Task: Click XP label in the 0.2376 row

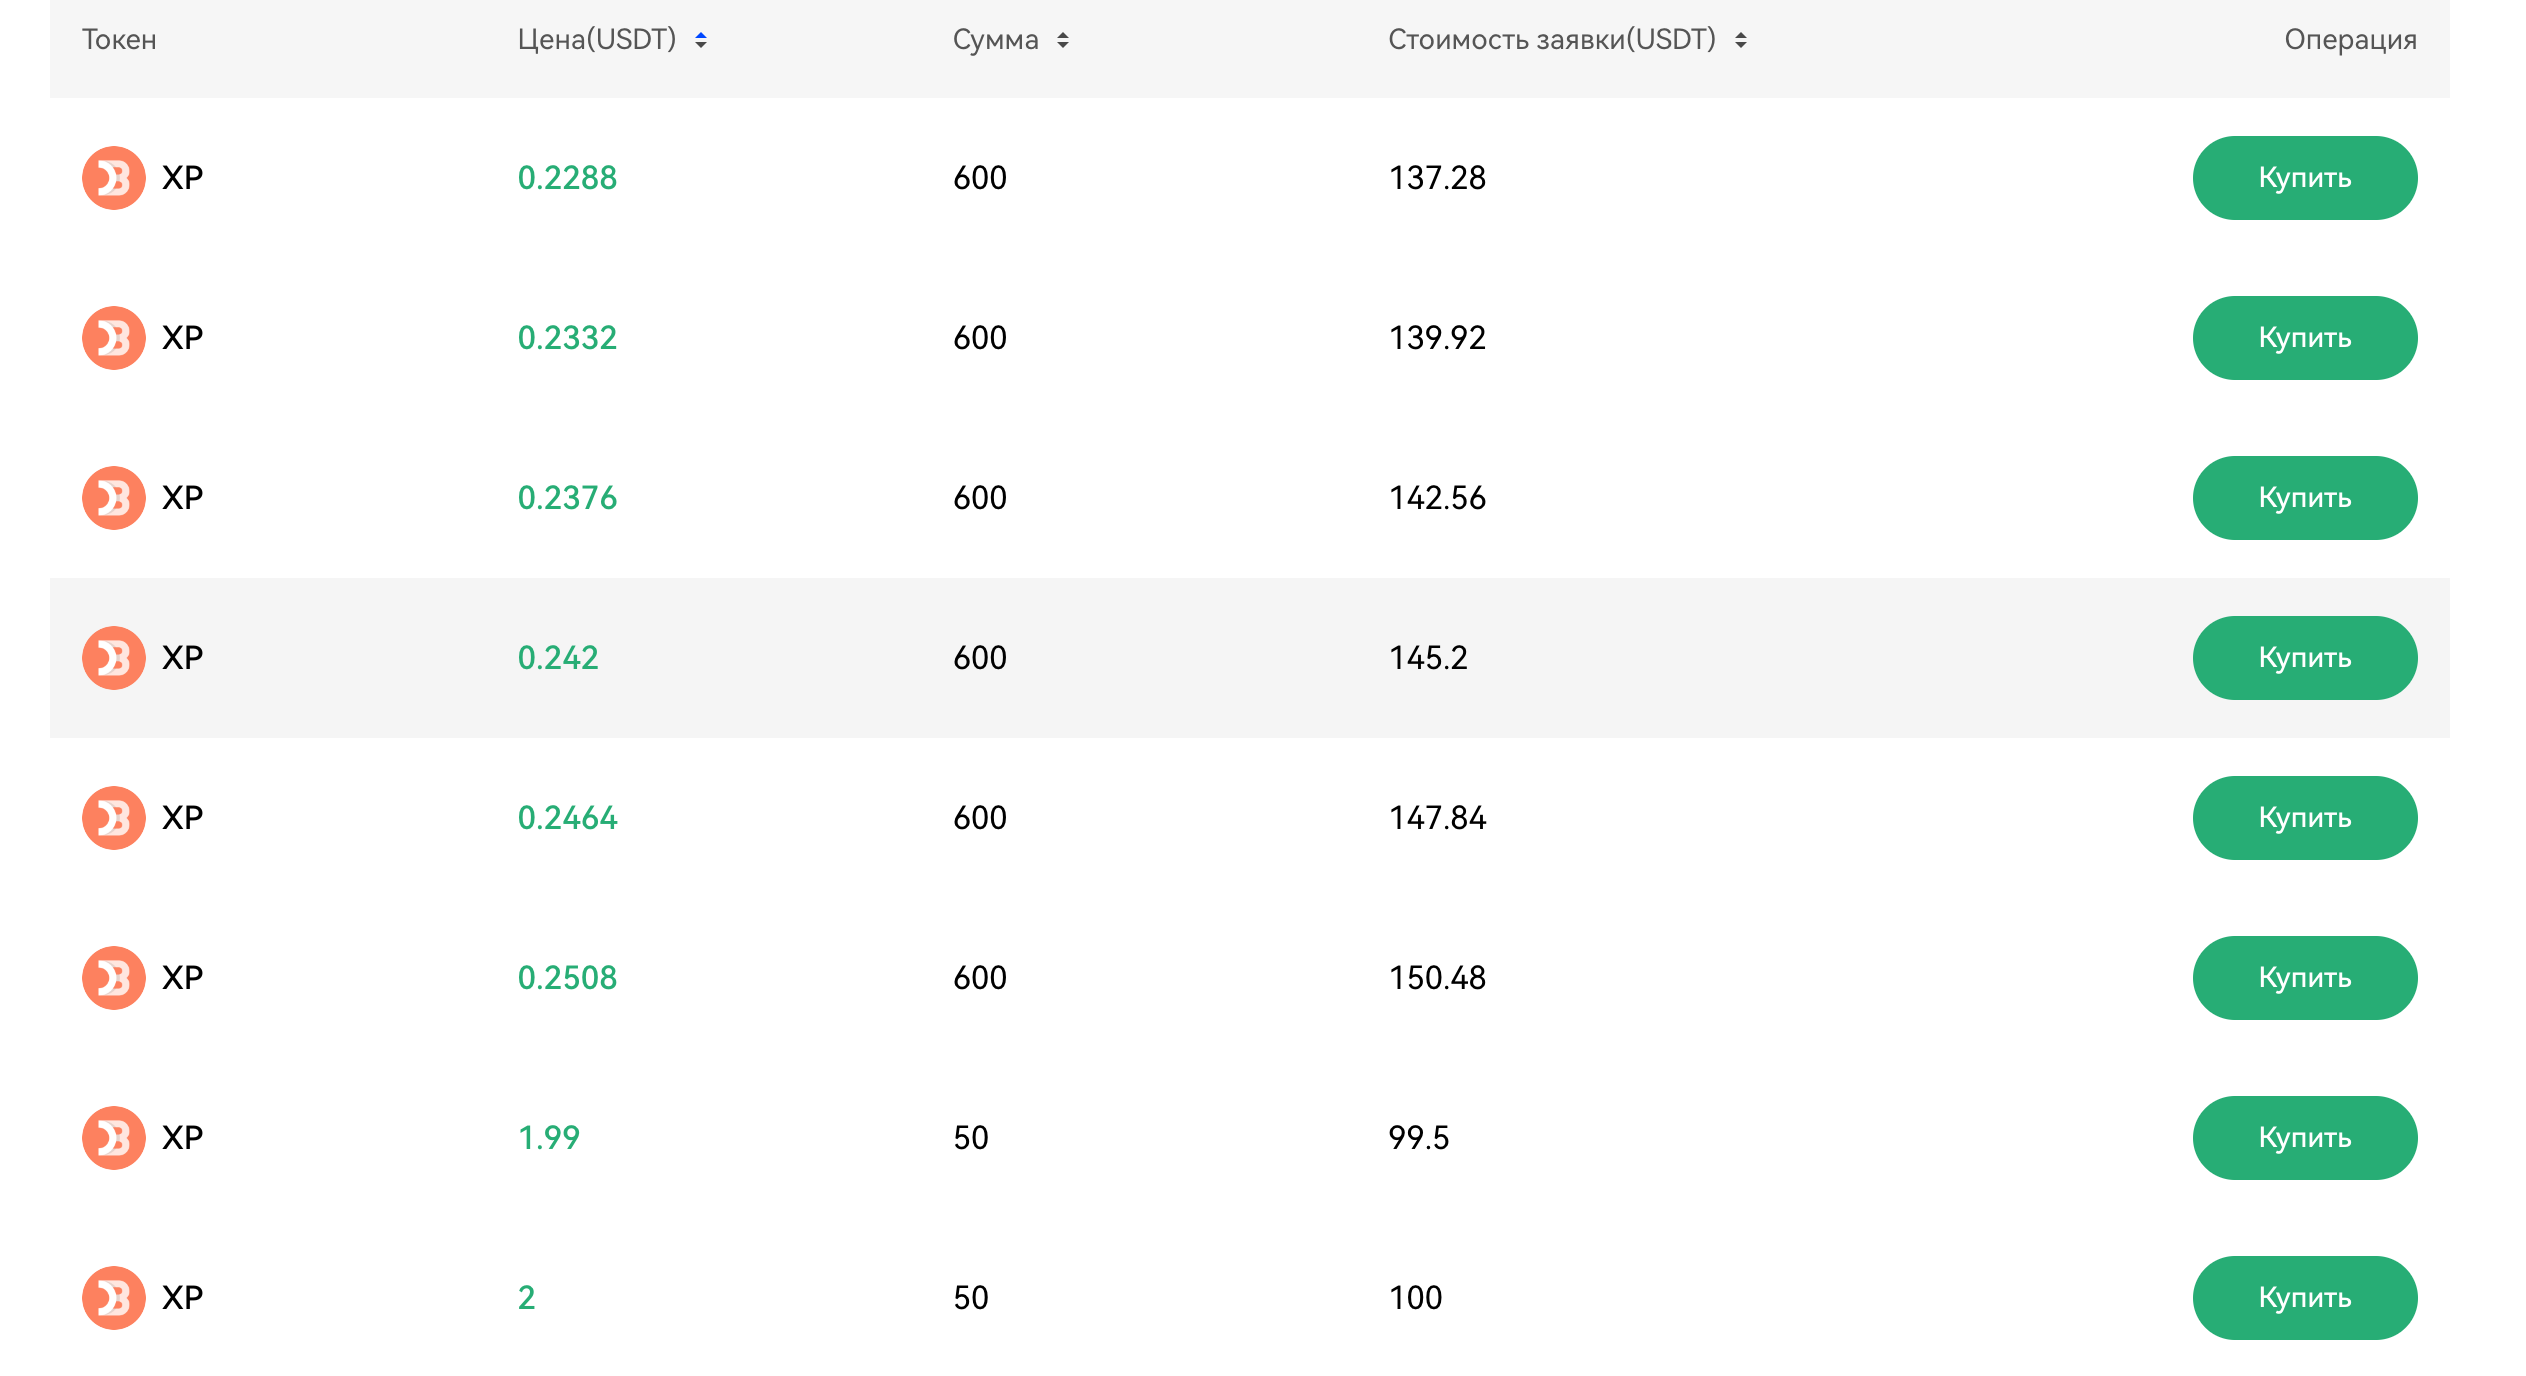Action: [183, 498]
